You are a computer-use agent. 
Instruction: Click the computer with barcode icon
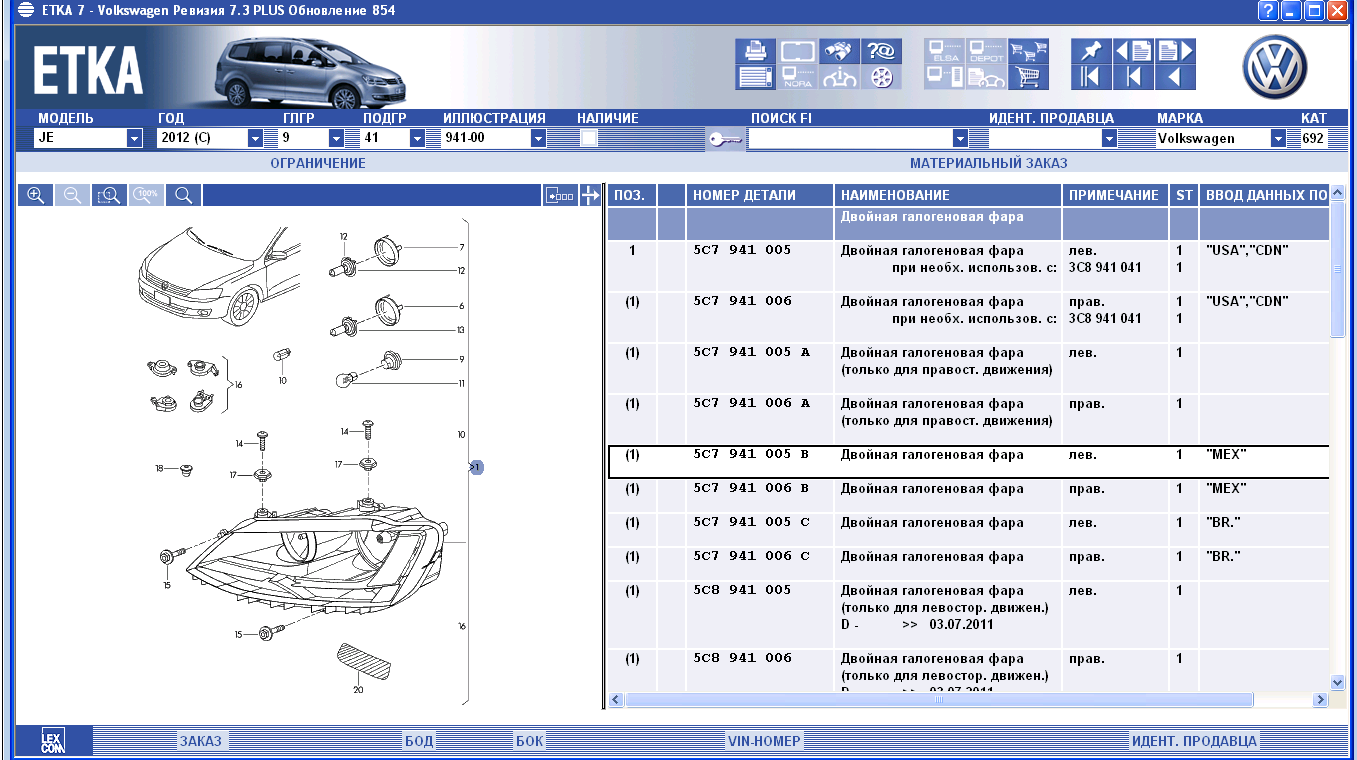tap(945, 77)
